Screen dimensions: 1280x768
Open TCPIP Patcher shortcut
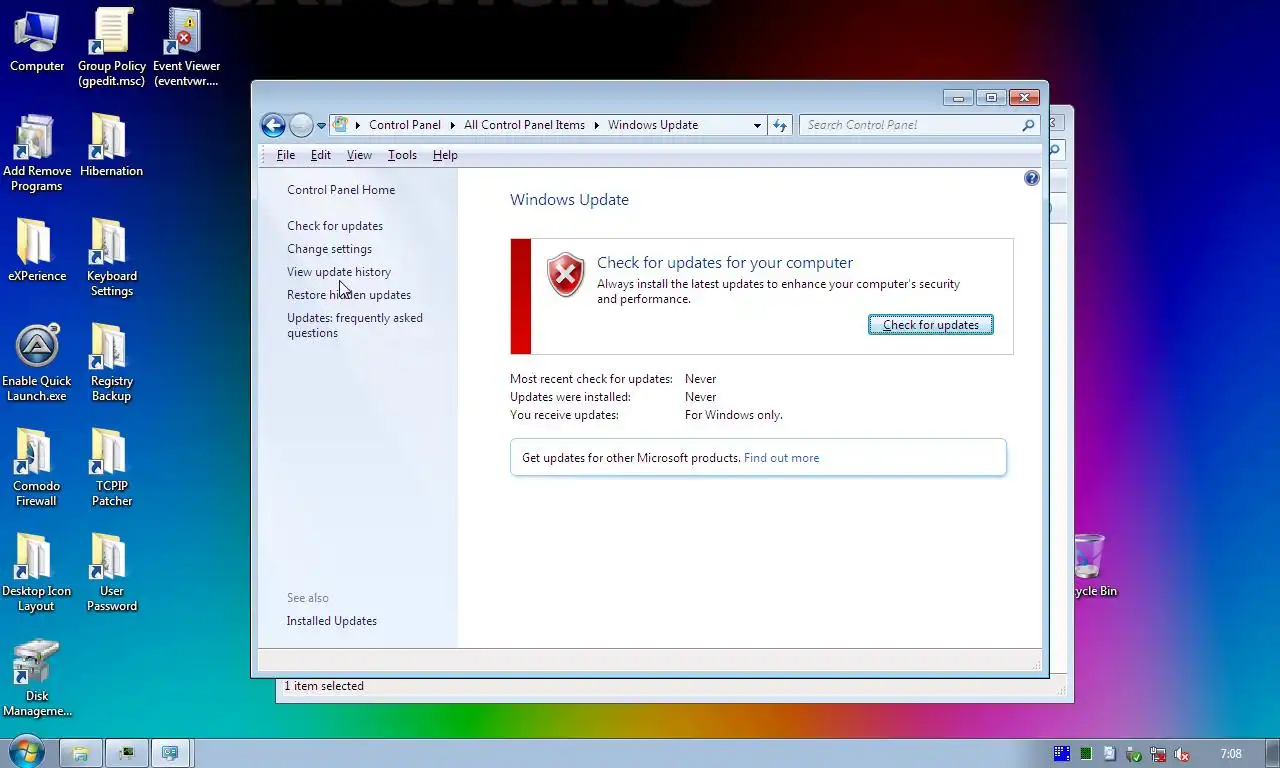[x=111, y=467]
